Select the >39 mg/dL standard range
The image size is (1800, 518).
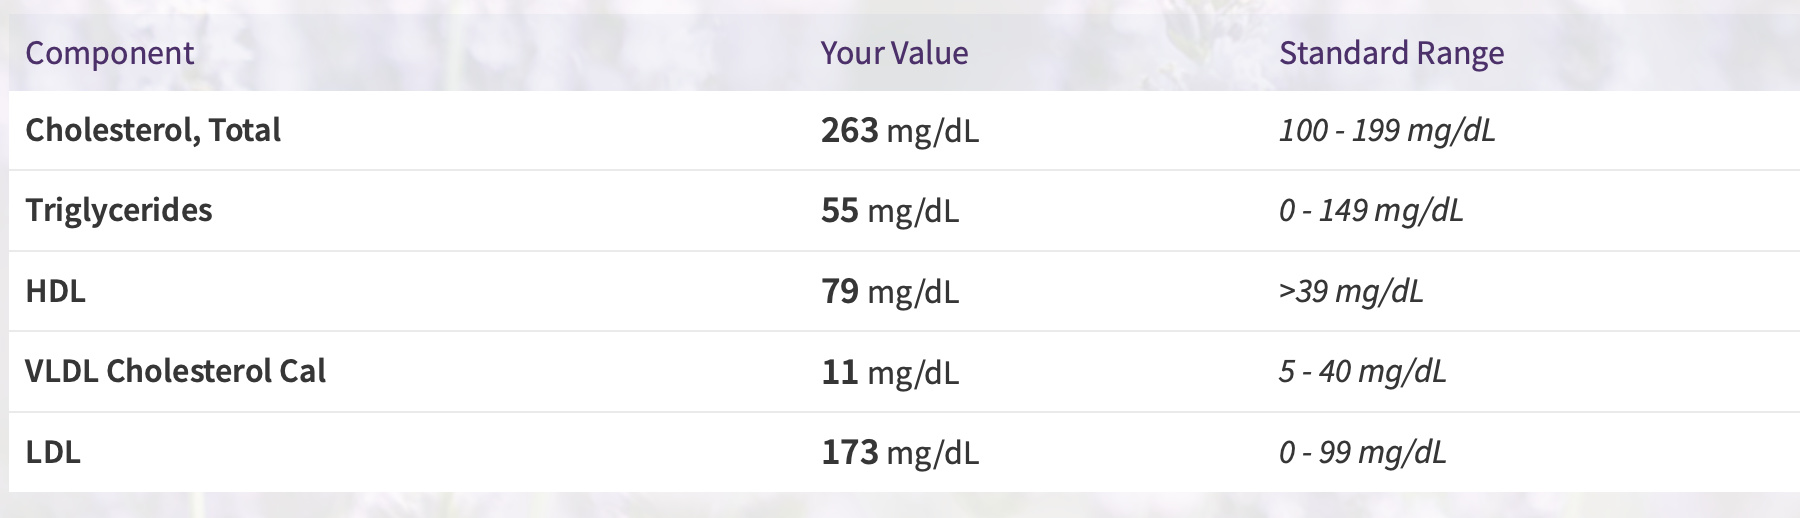[x=1351, y=292]
